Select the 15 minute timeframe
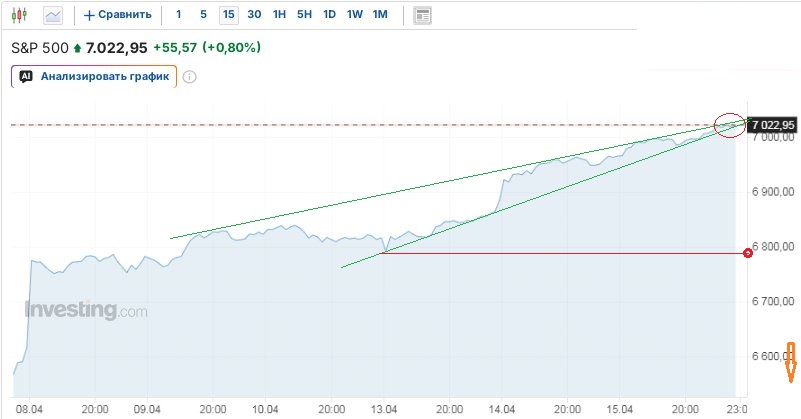This screenshot has width=801, height=419. [229, 15]
